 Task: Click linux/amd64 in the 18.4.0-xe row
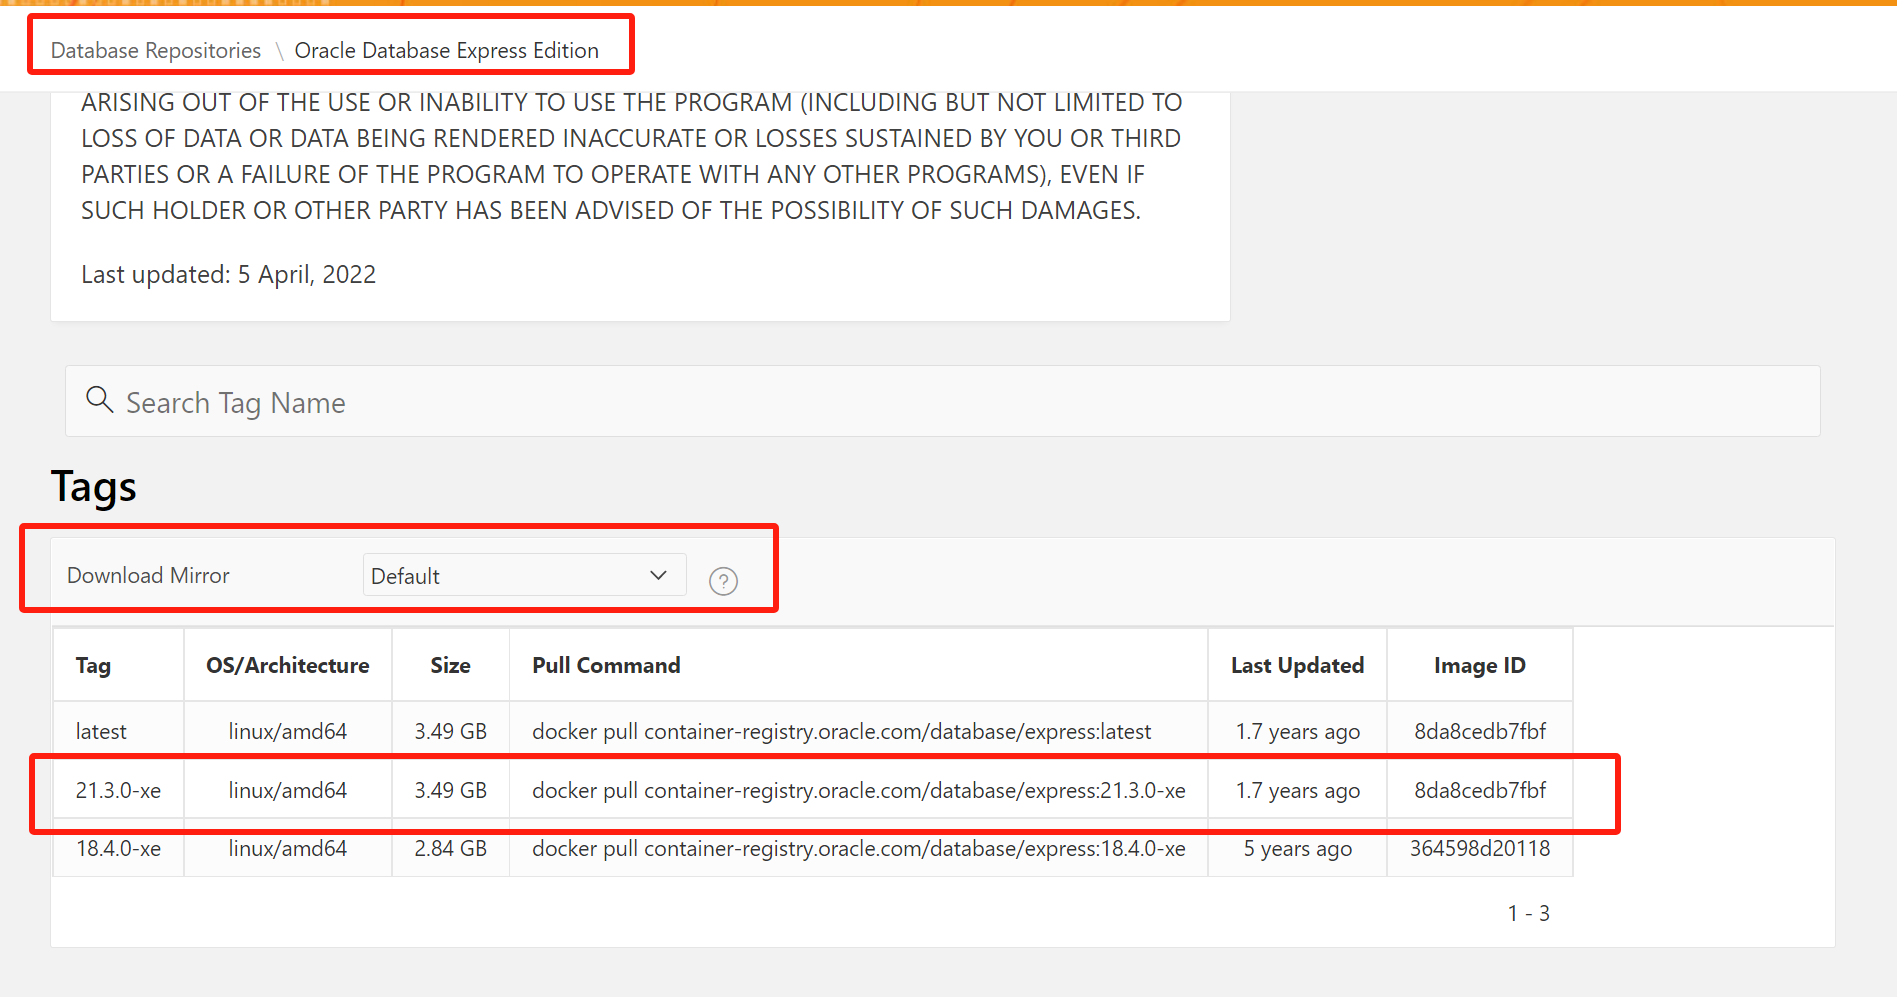287,849
